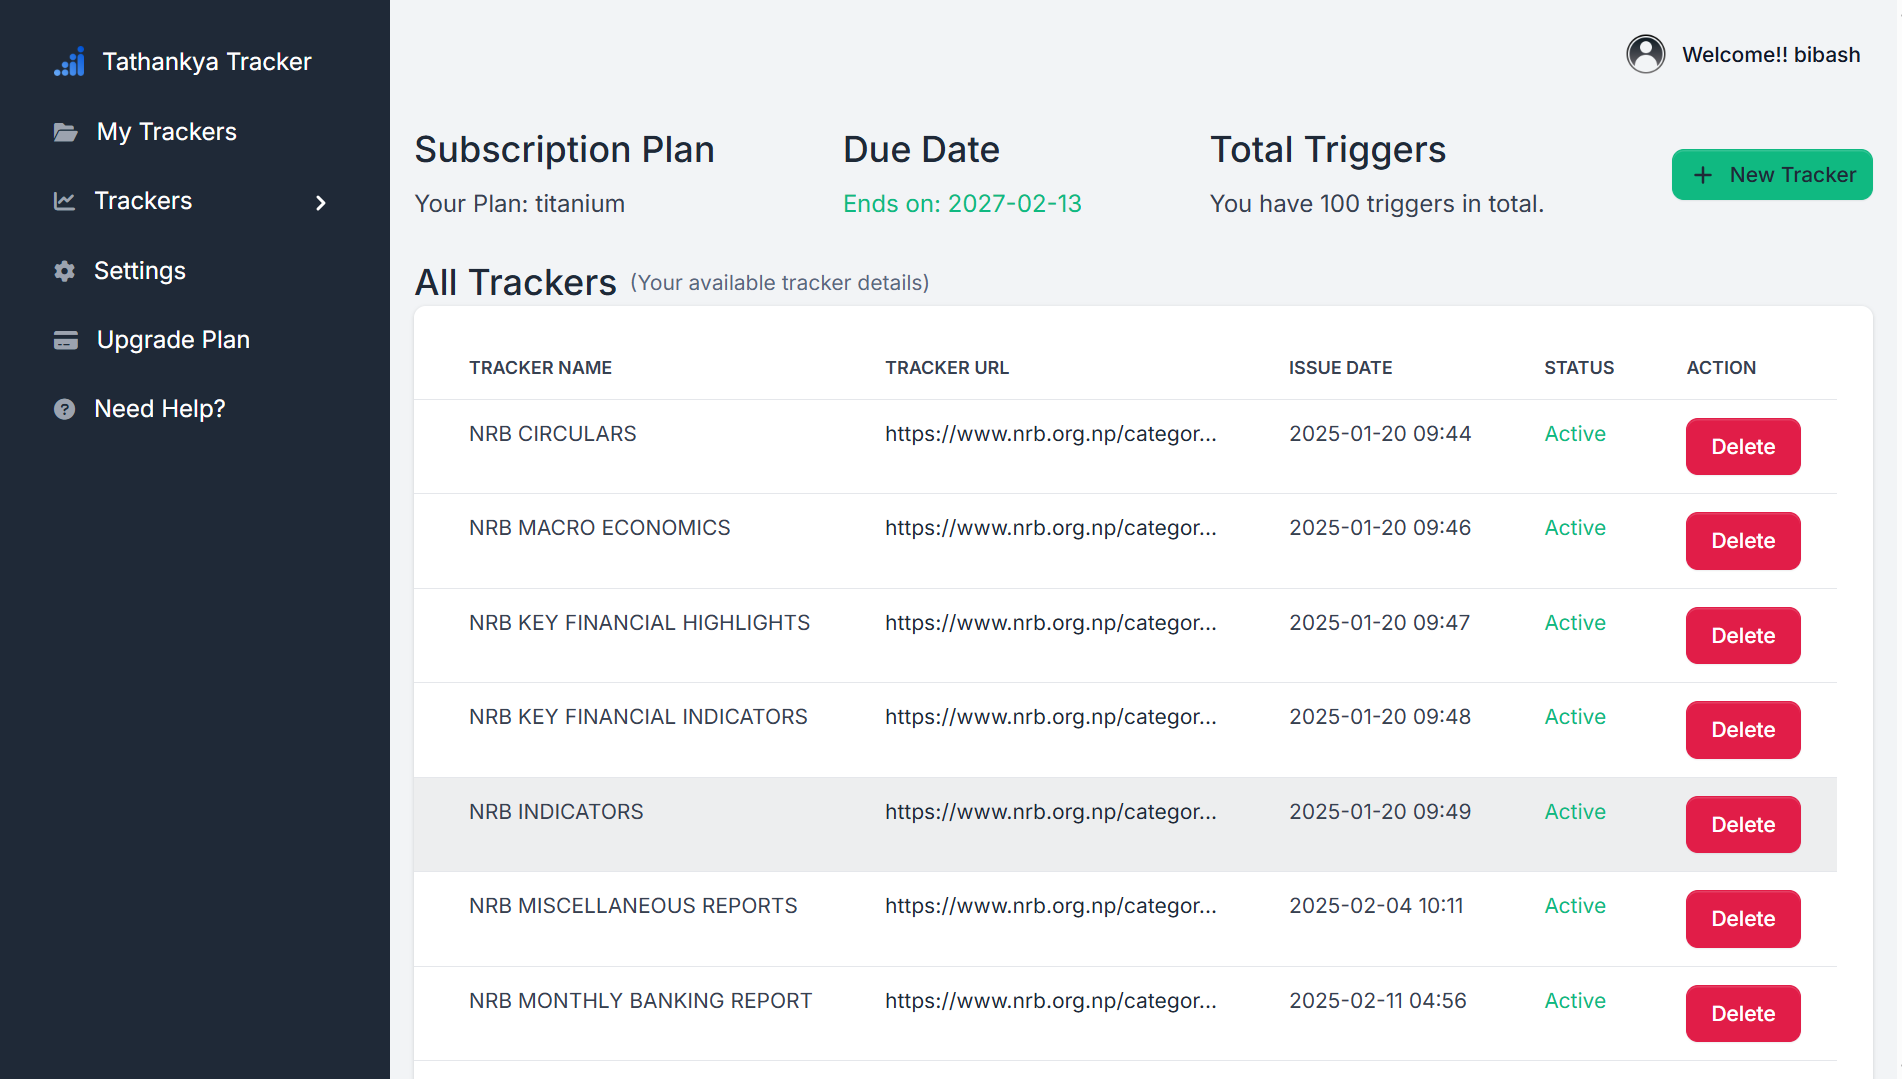Click the user avatar next to Welcome bibash

[1646, 54]
